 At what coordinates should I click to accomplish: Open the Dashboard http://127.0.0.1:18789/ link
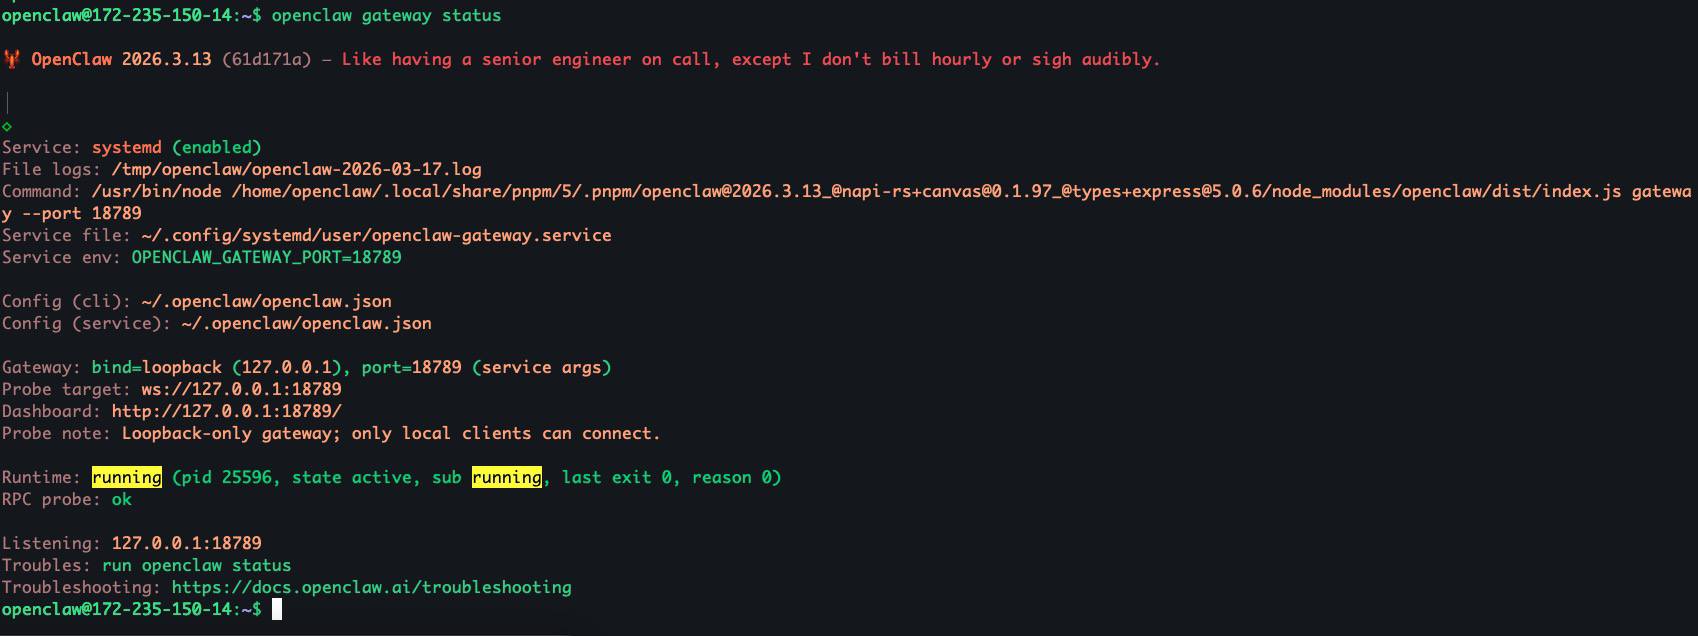pyautogui.click(x=226, y=412)
